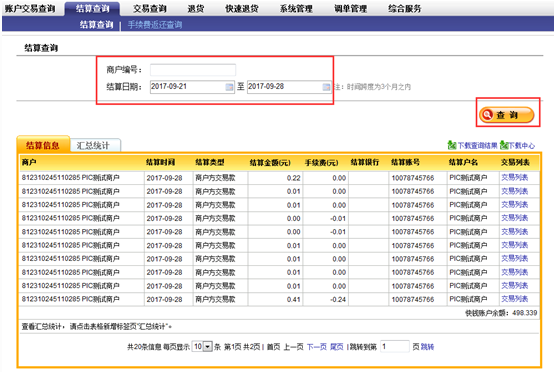Switch to the 汇总统计 tab
Viewport: 554px width, 372px height.
pos(95,145)
